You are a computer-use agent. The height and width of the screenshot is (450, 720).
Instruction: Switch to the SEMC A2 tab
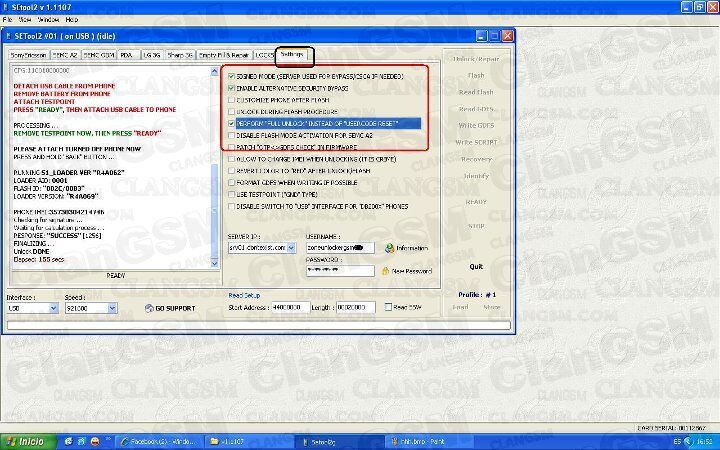pyautogui.click(x=65, y=55)
